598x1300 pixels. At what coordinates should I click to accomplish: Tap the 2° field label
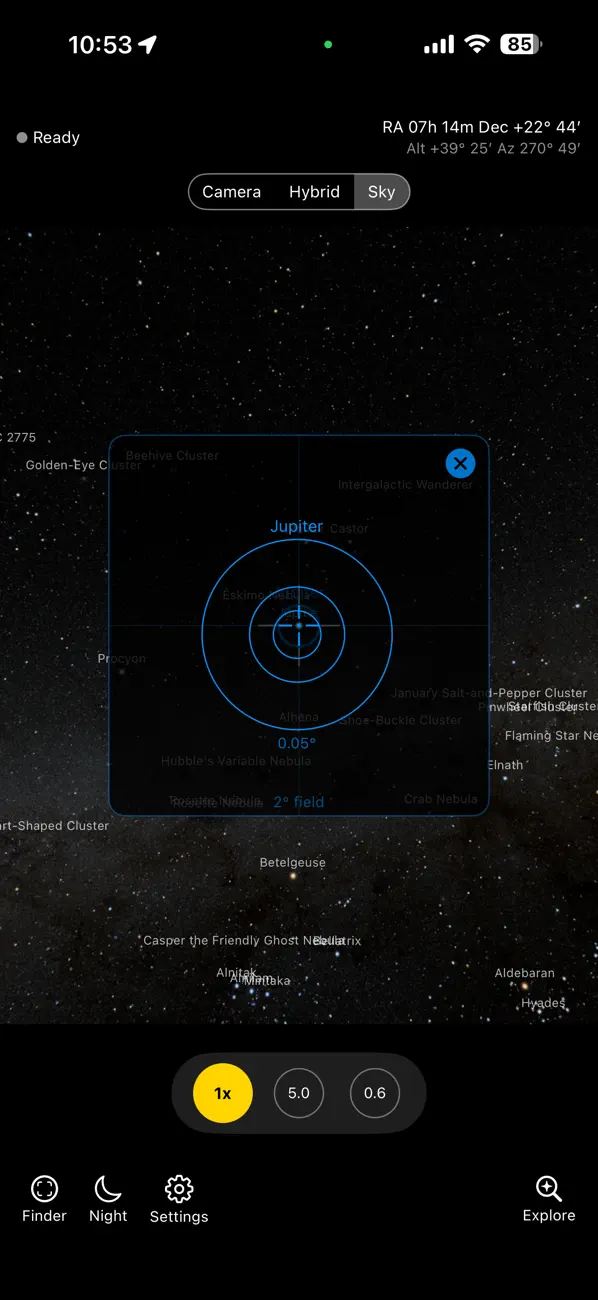pos(299,802)
